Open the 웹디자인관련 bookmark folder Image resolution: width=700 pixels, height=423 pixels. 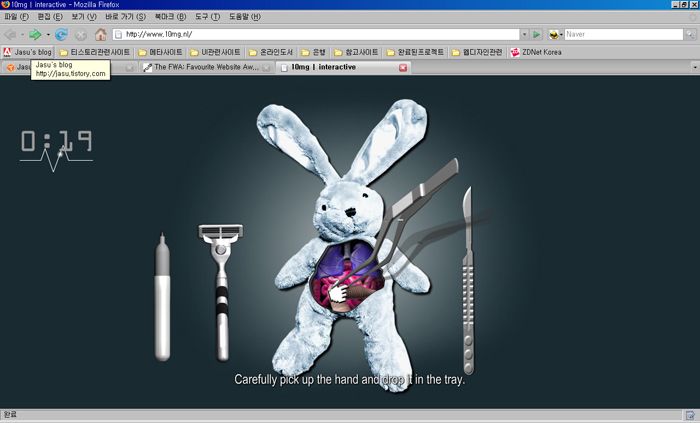tap(477, 52)
